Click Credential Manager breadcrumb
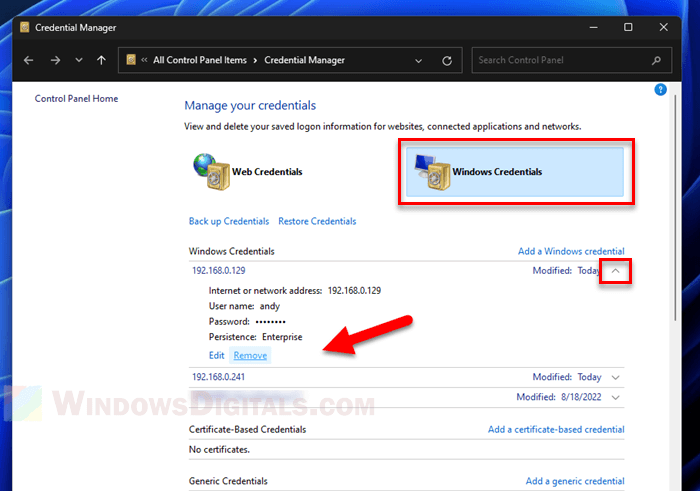 click(304, 60)
